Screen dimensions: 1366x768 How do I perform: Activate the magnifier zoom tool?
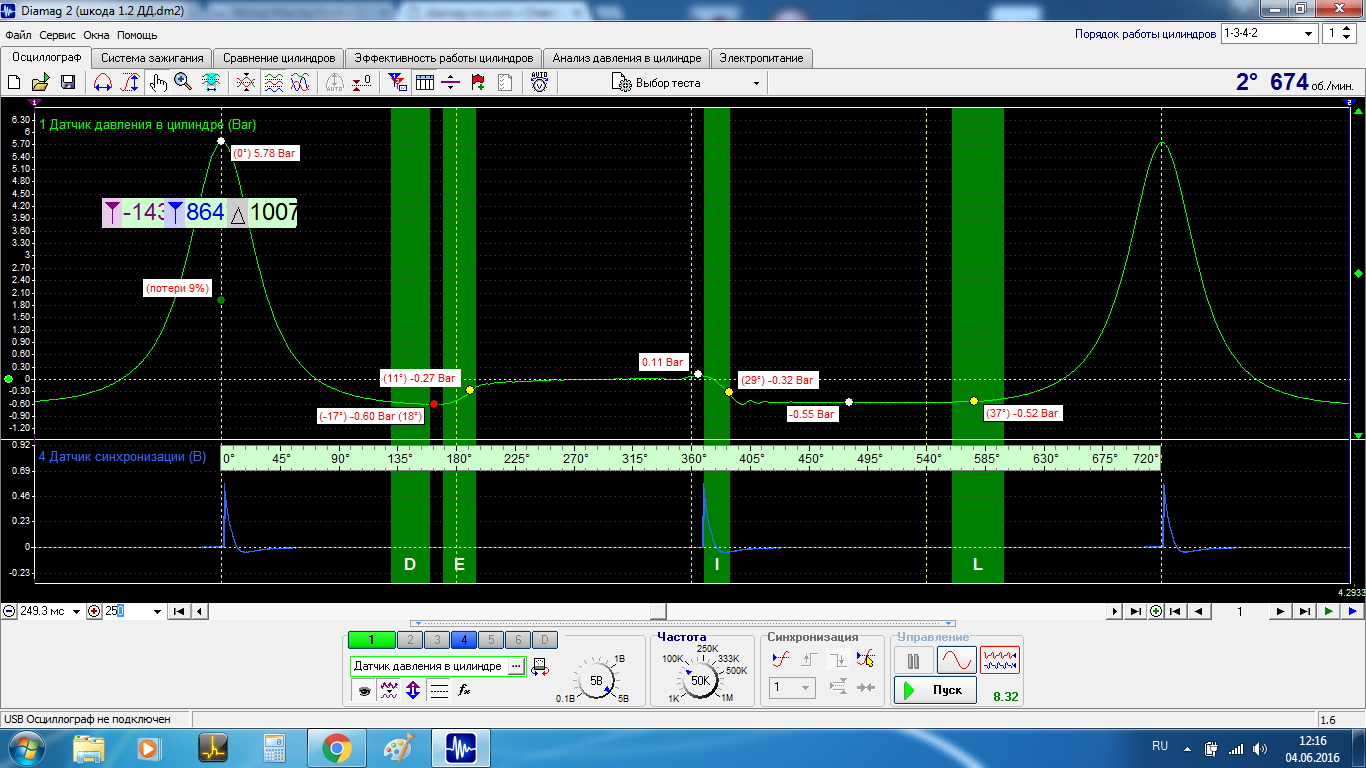183,83
